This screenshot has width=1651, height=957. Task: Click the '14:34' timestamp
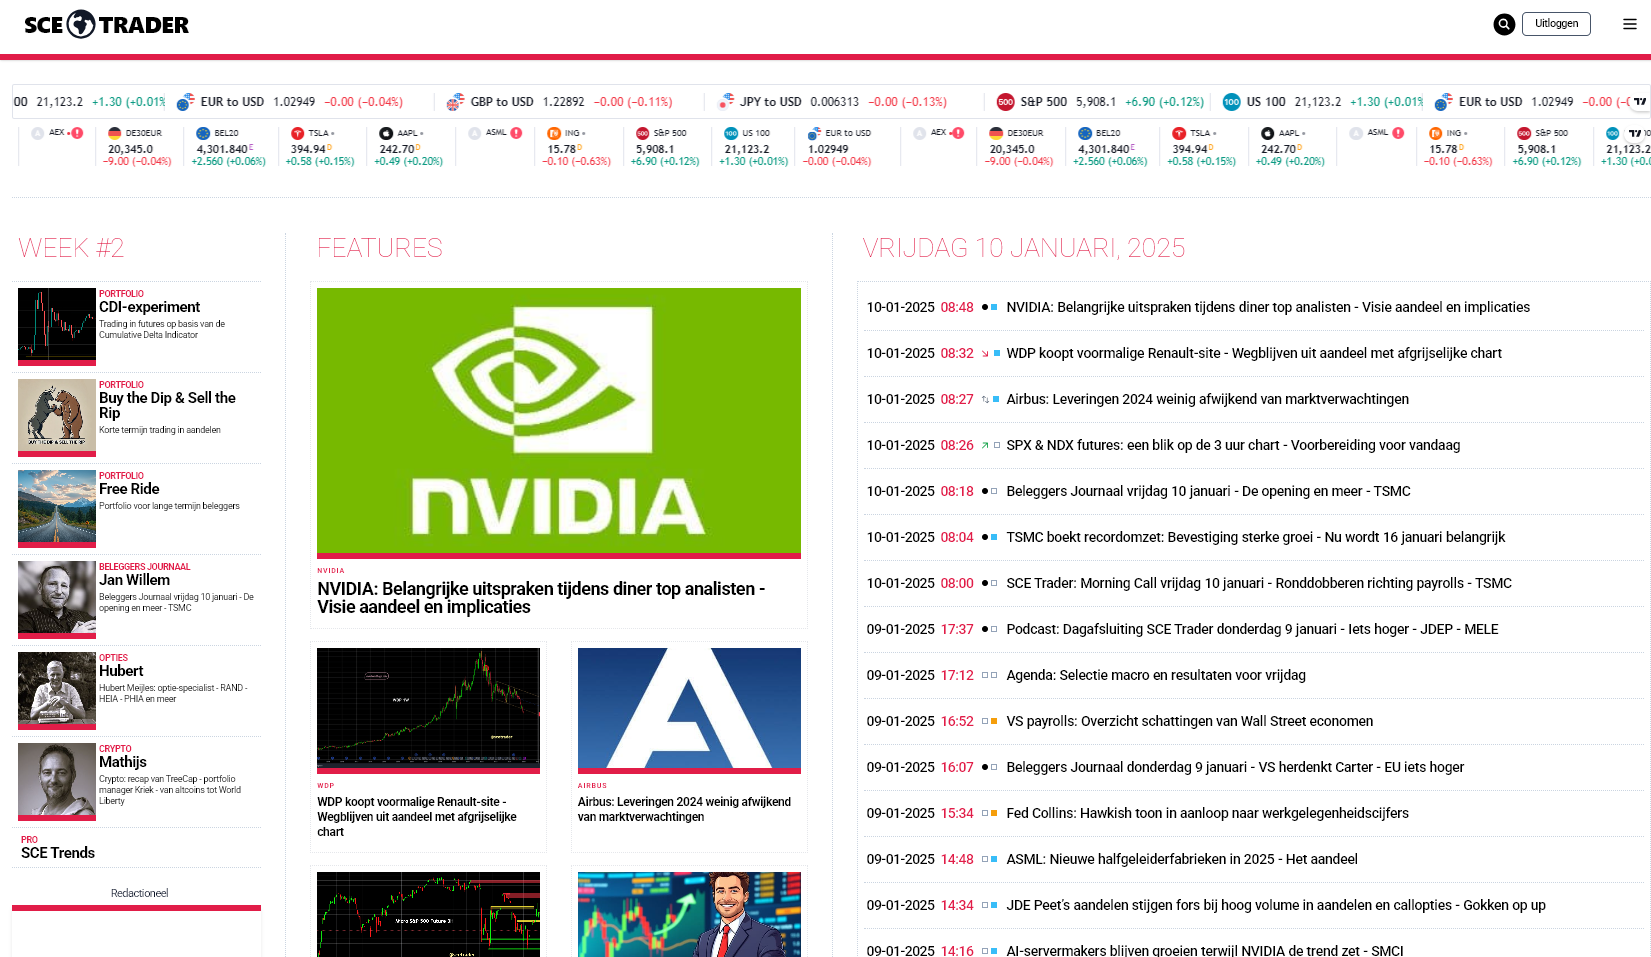[x=957, y=905]
